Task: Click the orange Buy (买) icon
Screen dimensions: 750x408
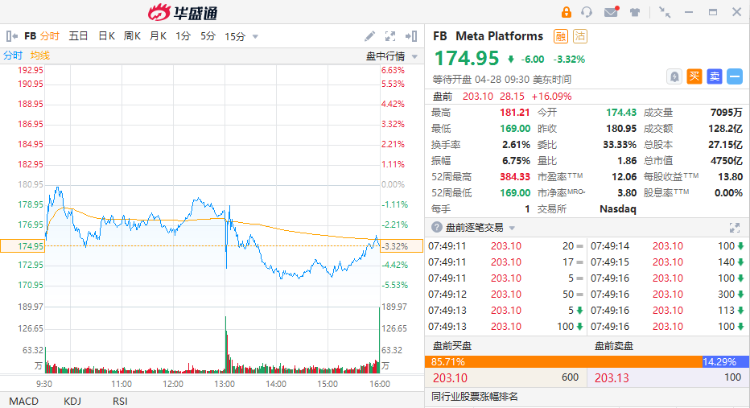Action: coord(695,75)
